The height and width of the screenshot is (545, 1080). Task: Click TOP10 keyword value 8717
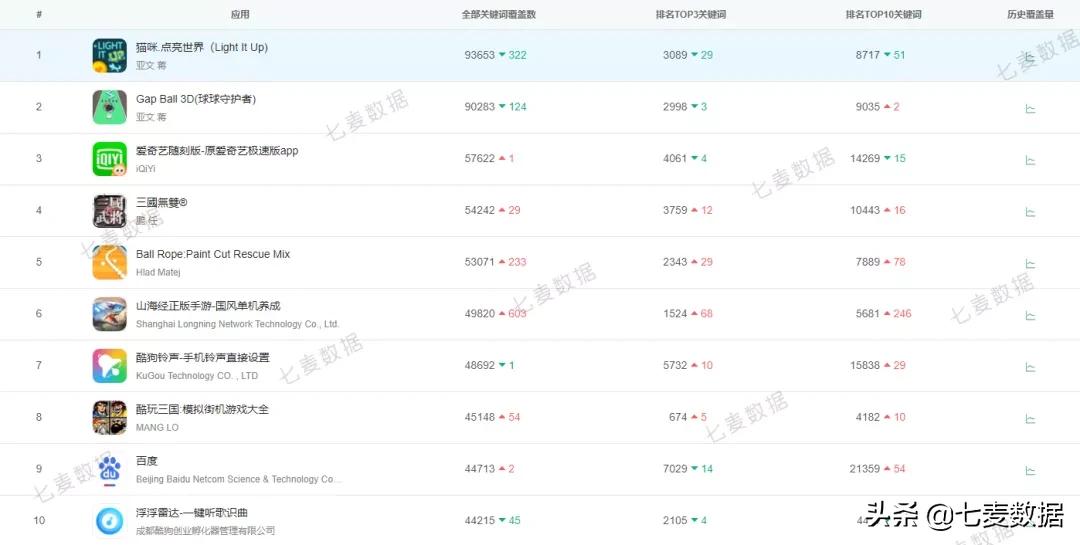tap(868, 55)
